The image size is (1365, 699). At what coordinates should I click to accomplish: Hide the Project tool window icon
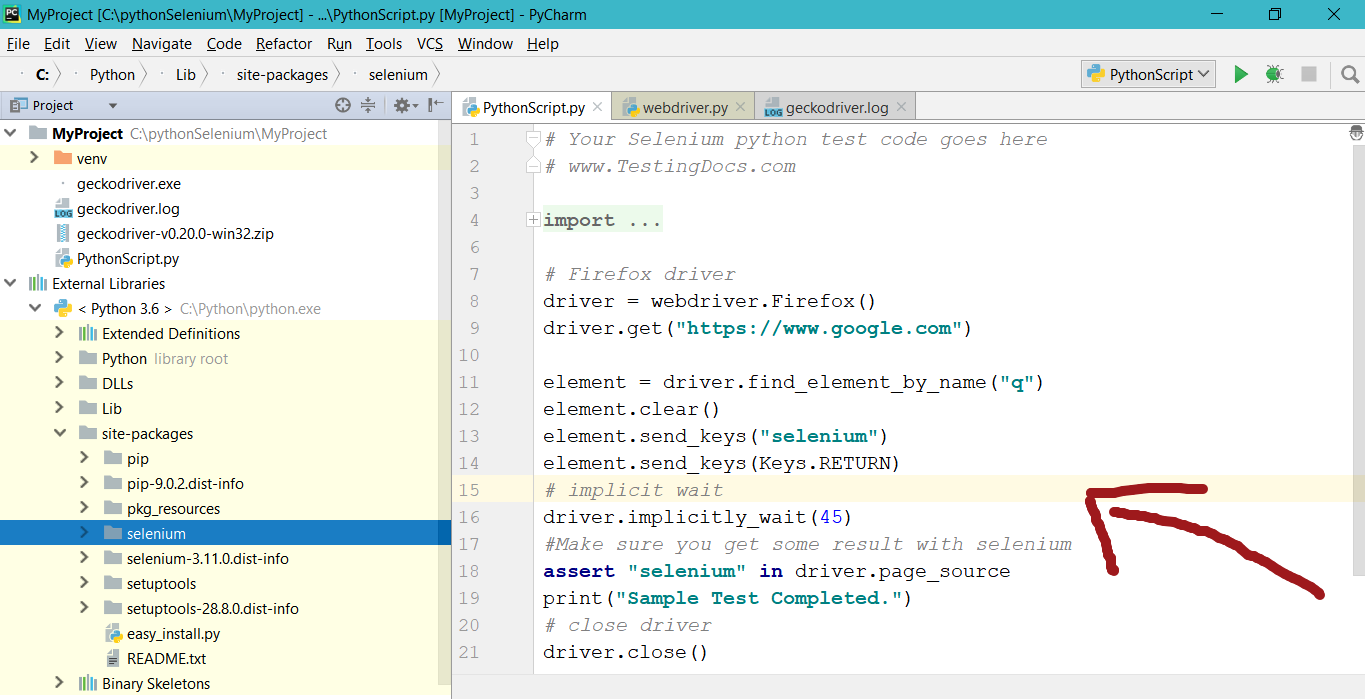point(435,105)
